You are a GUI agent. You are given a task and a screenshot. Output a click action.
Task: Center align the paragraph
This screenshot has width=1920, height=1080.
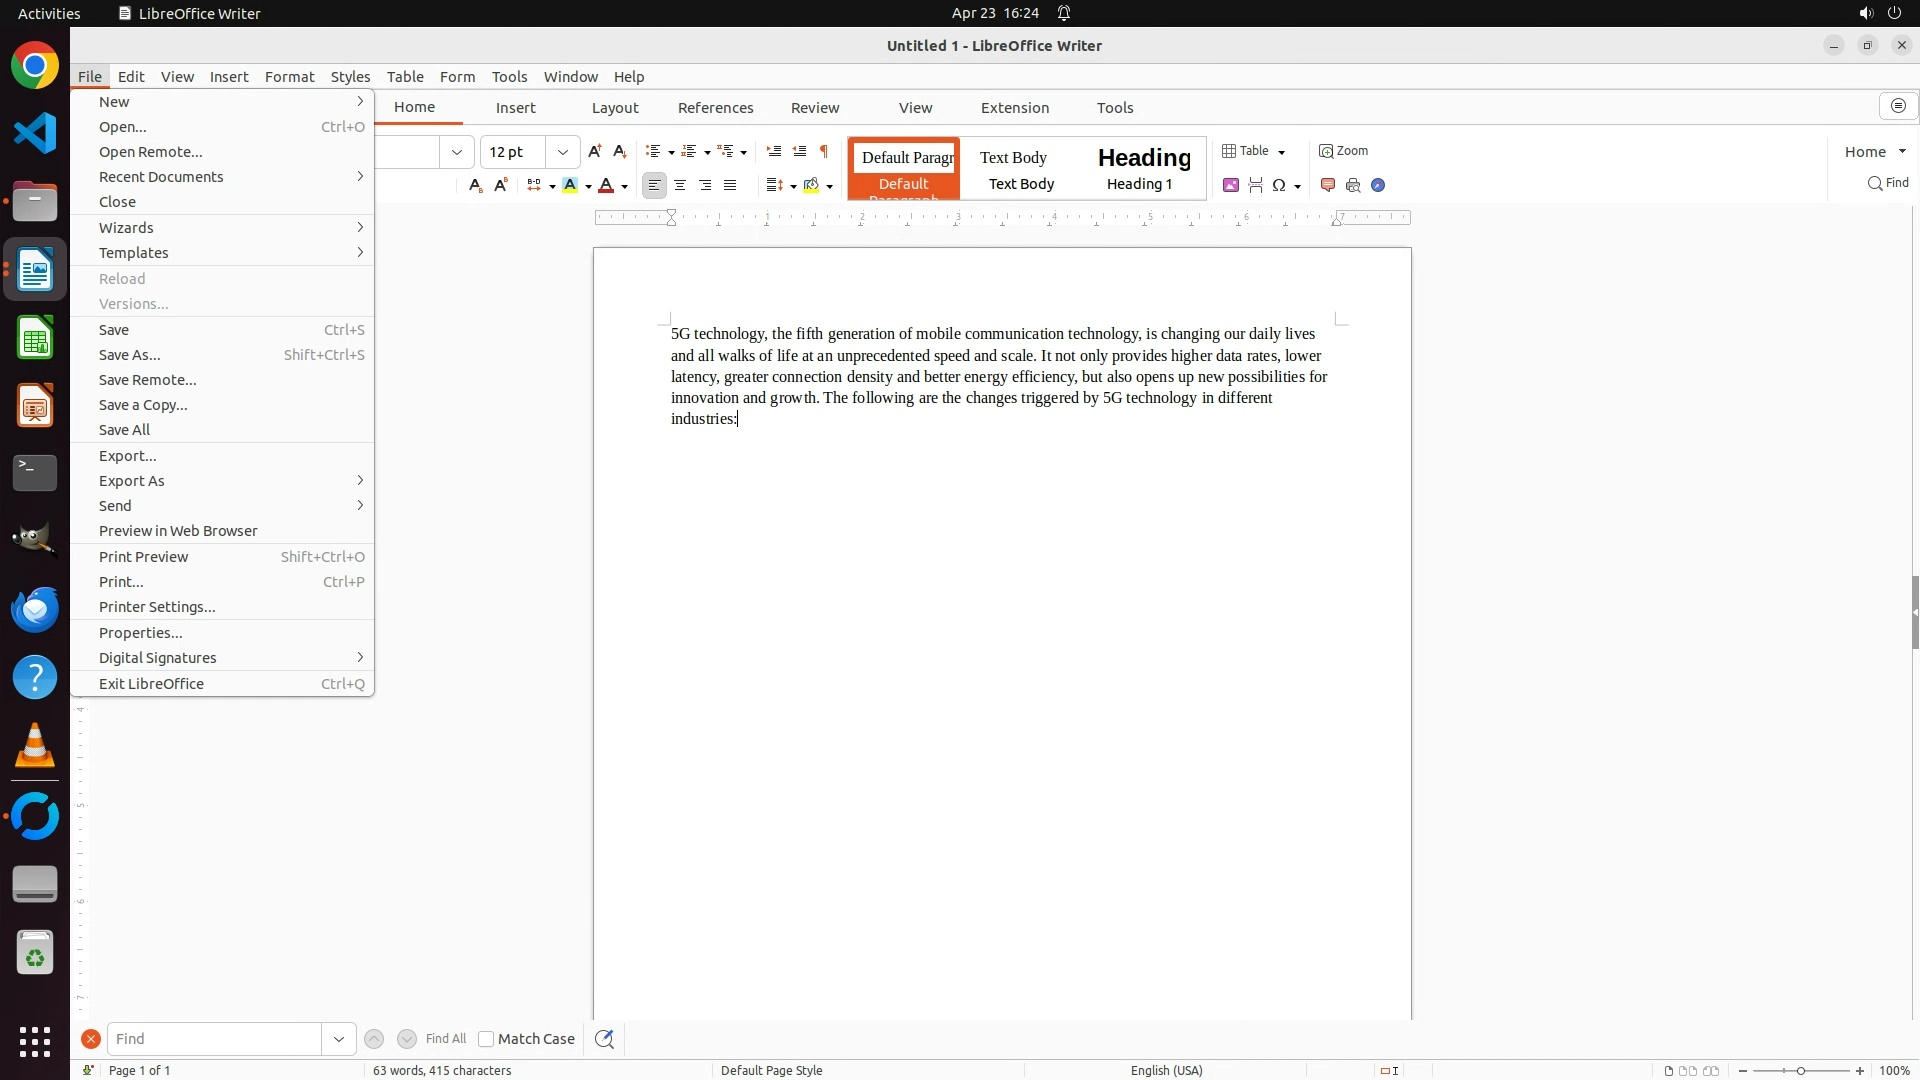point(680,185)
